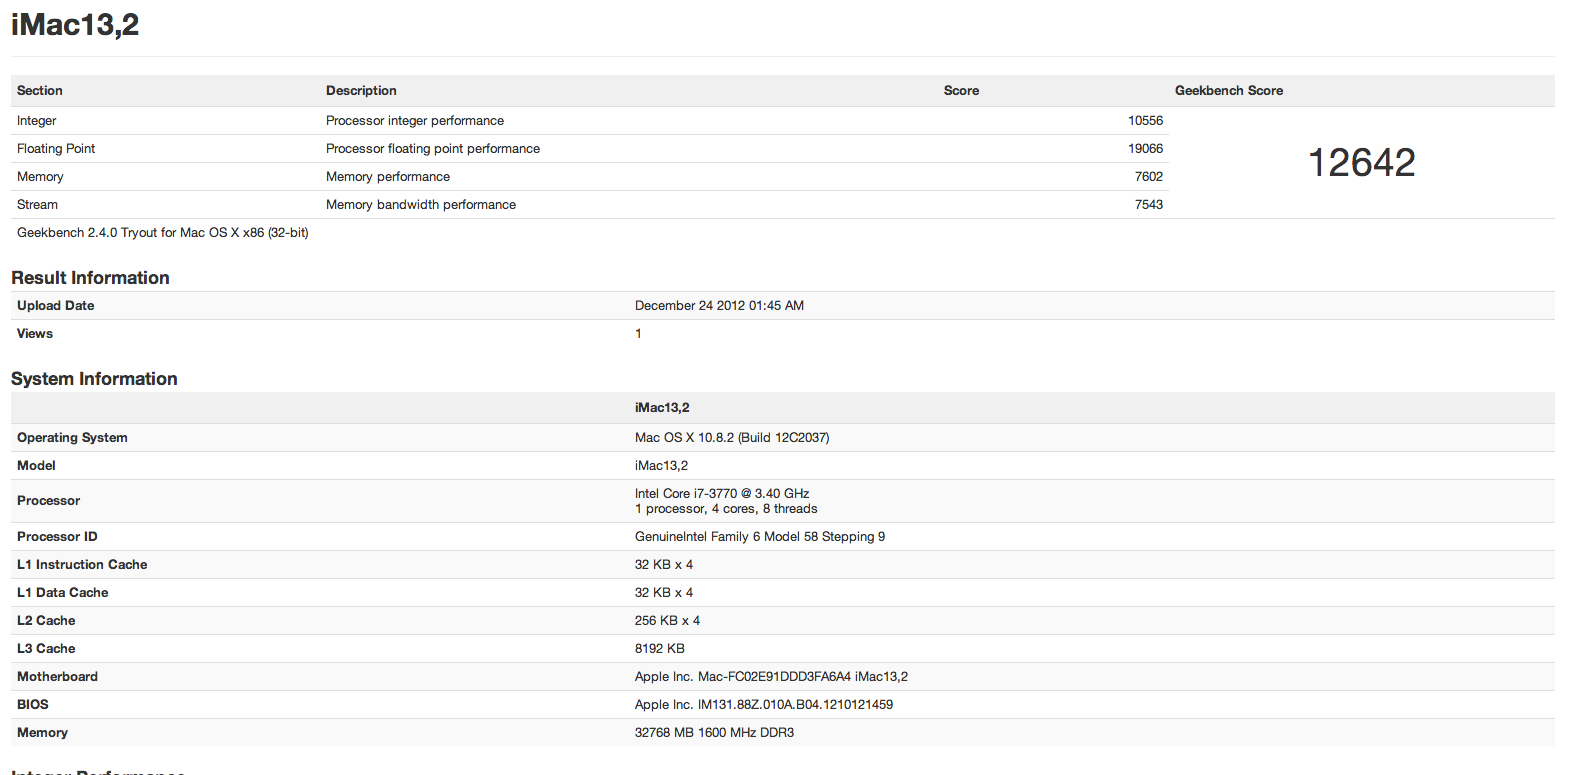Click the Upload Date label
Screen dimensions: 1574x775
56,305
